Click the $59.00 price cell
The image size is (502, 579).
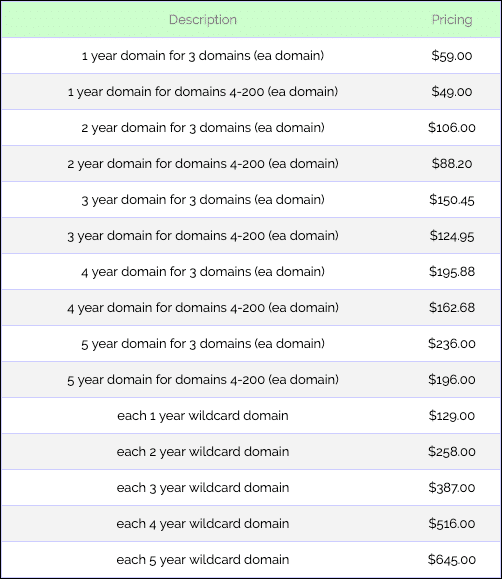pyautogui.click(x=452, y=56)
